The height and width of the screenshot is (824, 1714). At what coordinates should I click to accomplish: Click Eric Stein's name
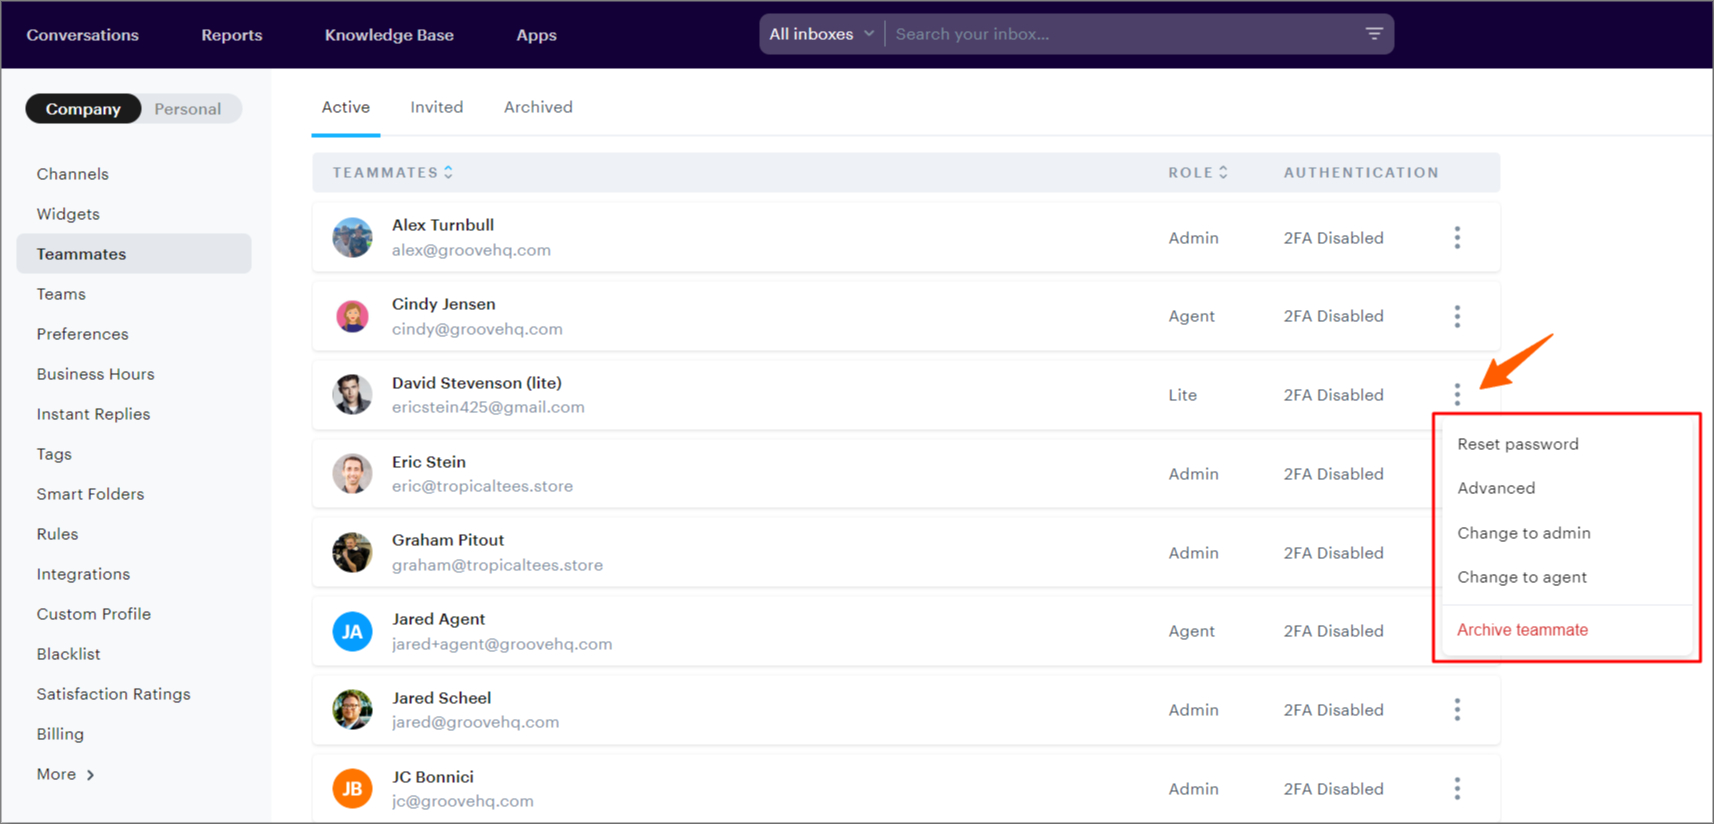click(x=429, y=462)
